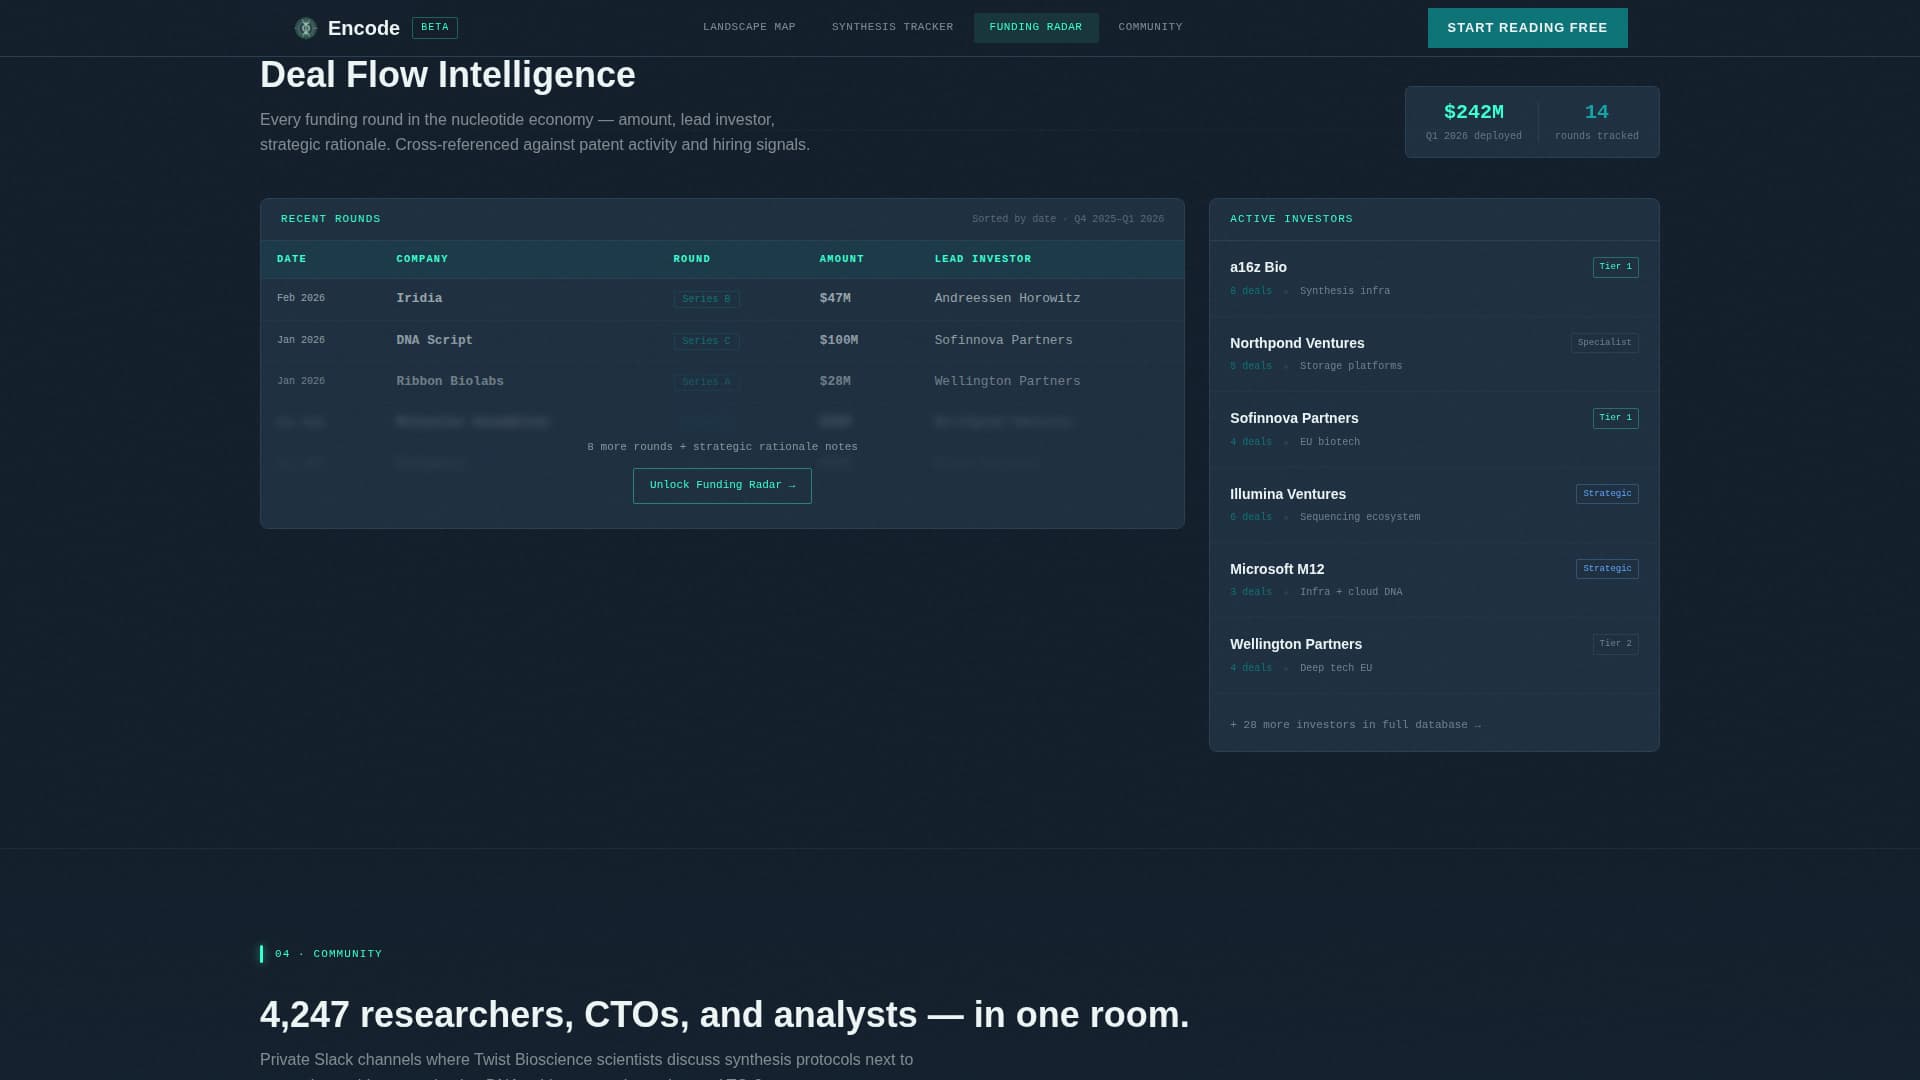Screen dimensions: 1920x1080
Task: Open the Northpond Ventures investor entry
Action: tap(1434, 354)
